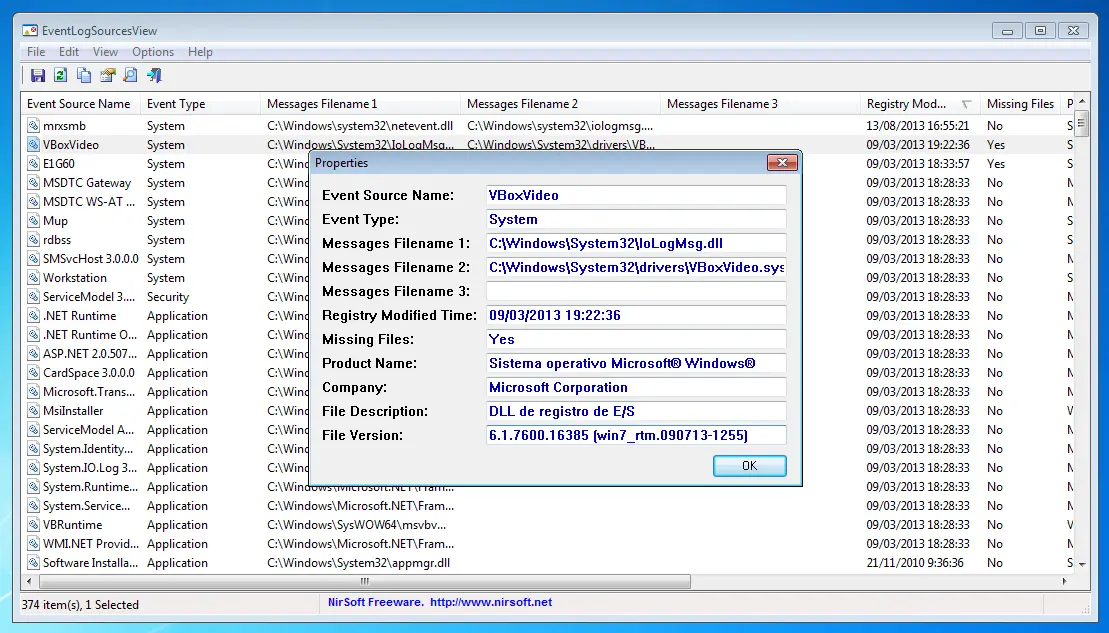Click the horizontal scrollbar right arrow
This screenshot has width=1109, height=633.
[1064, 581]
